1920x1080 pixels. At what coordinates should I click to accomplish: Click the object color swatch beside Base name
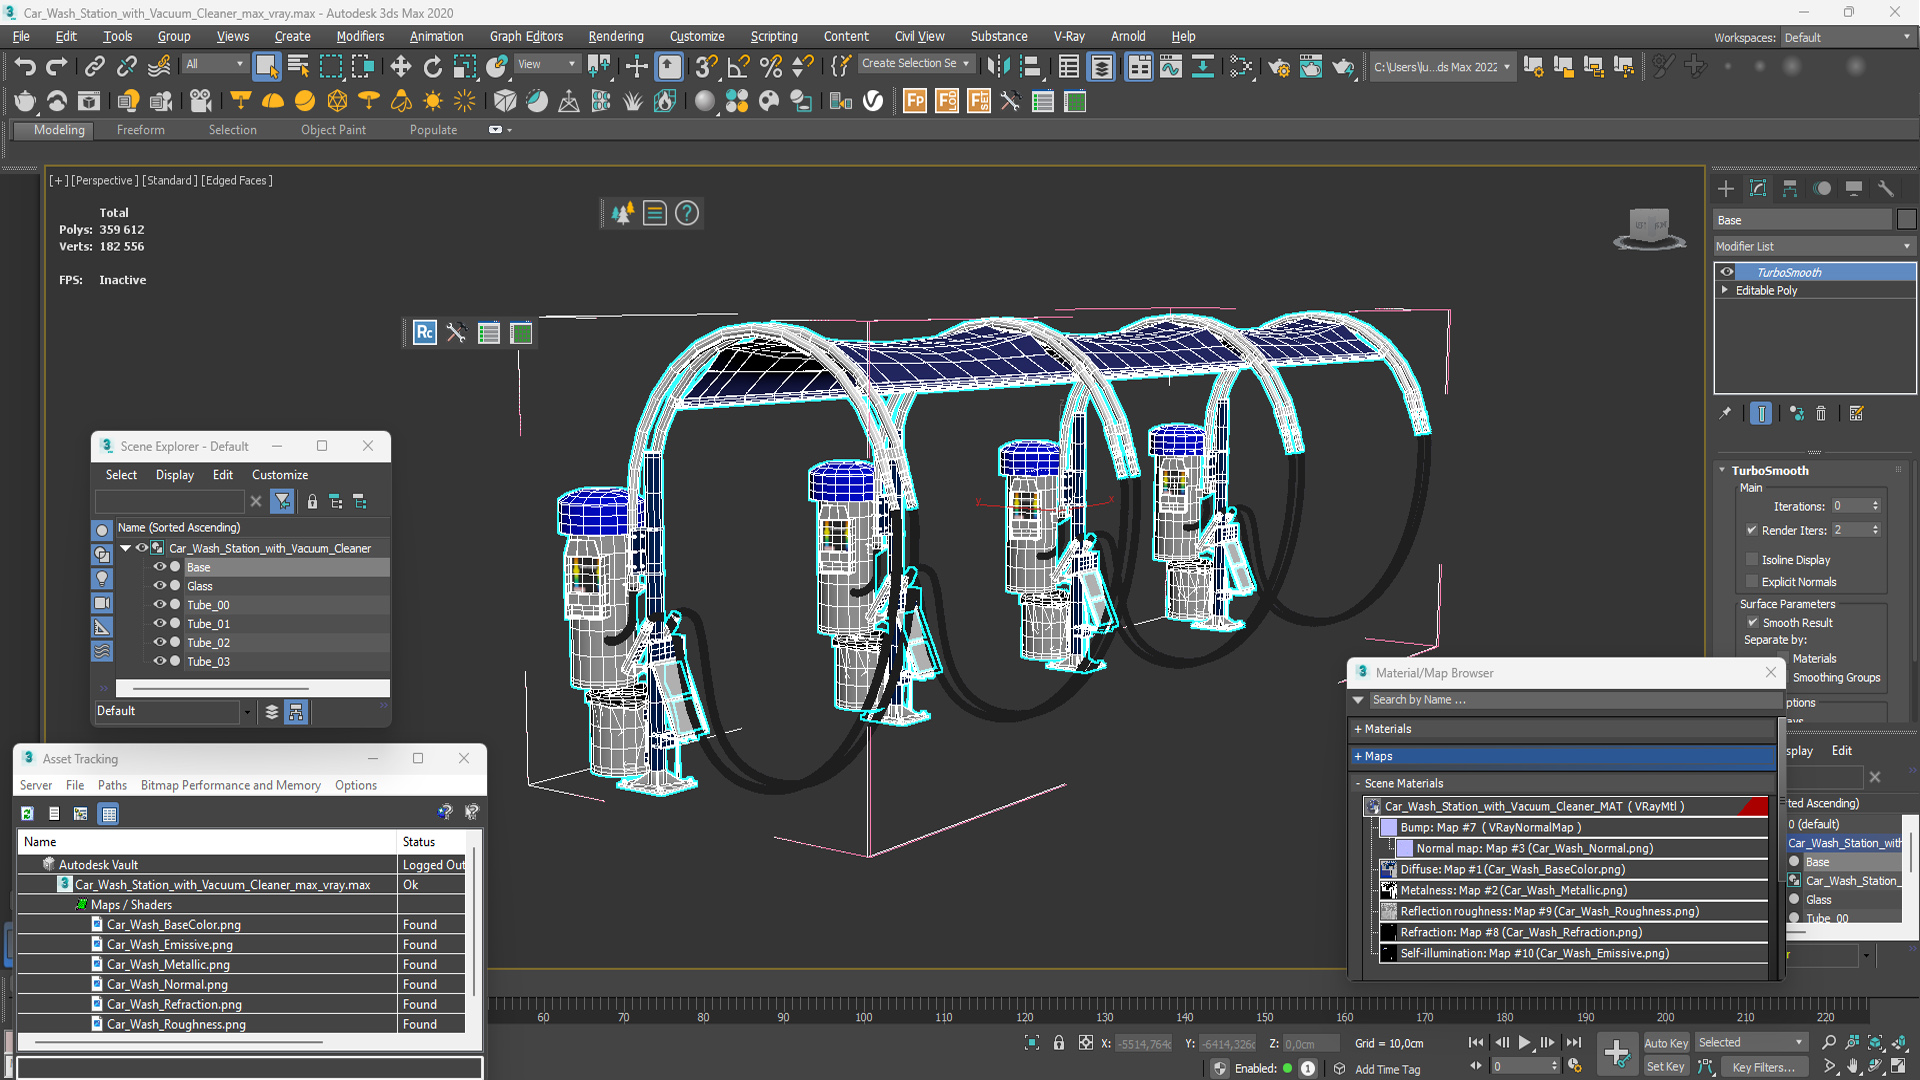1906,220
